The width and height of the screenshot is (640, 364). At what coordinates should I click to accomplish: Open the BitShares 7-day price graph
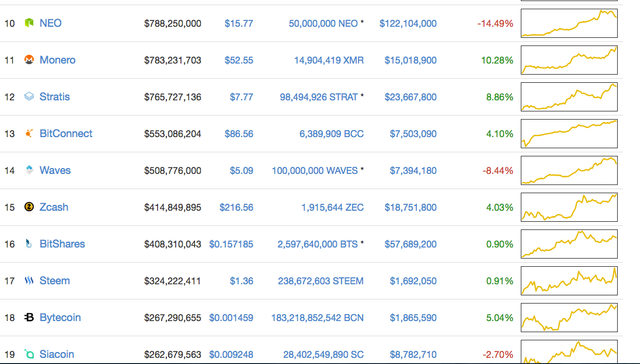[569, 244]
